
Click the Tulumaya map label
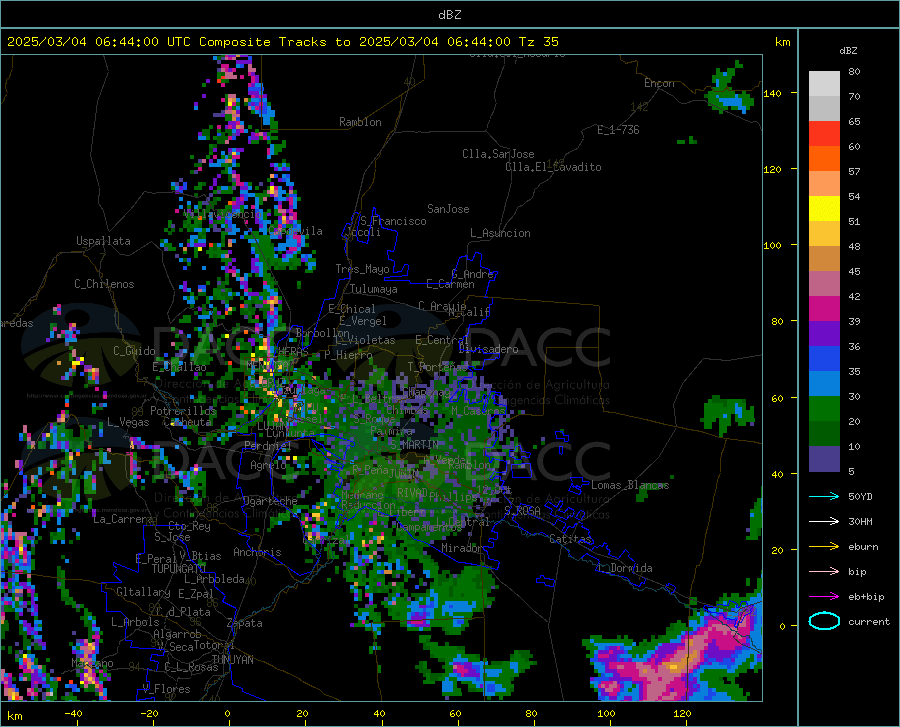pyautogui.click(x=373, y=289)
